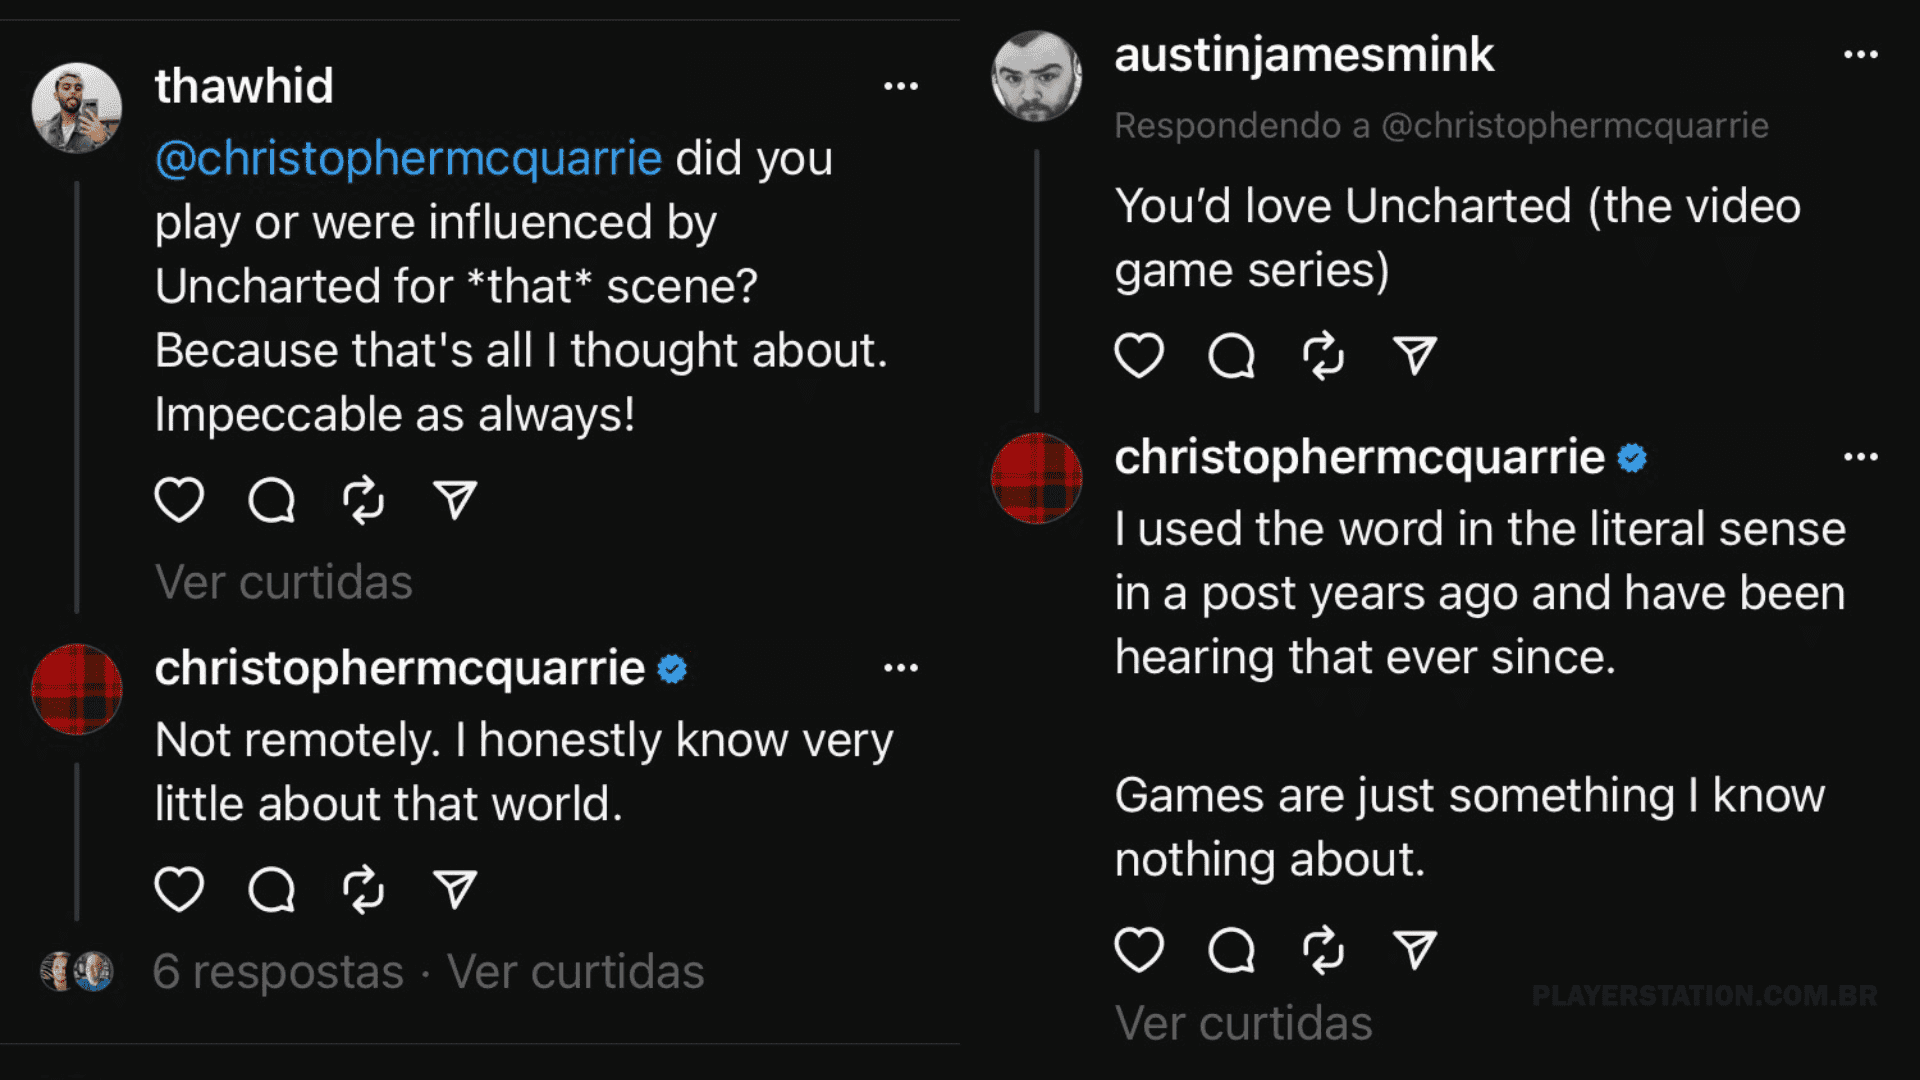Repost thawhid's Uncharted question
Image resolution: width=1920 pixels, height=1080 pixels.
(x=363, y=500)
